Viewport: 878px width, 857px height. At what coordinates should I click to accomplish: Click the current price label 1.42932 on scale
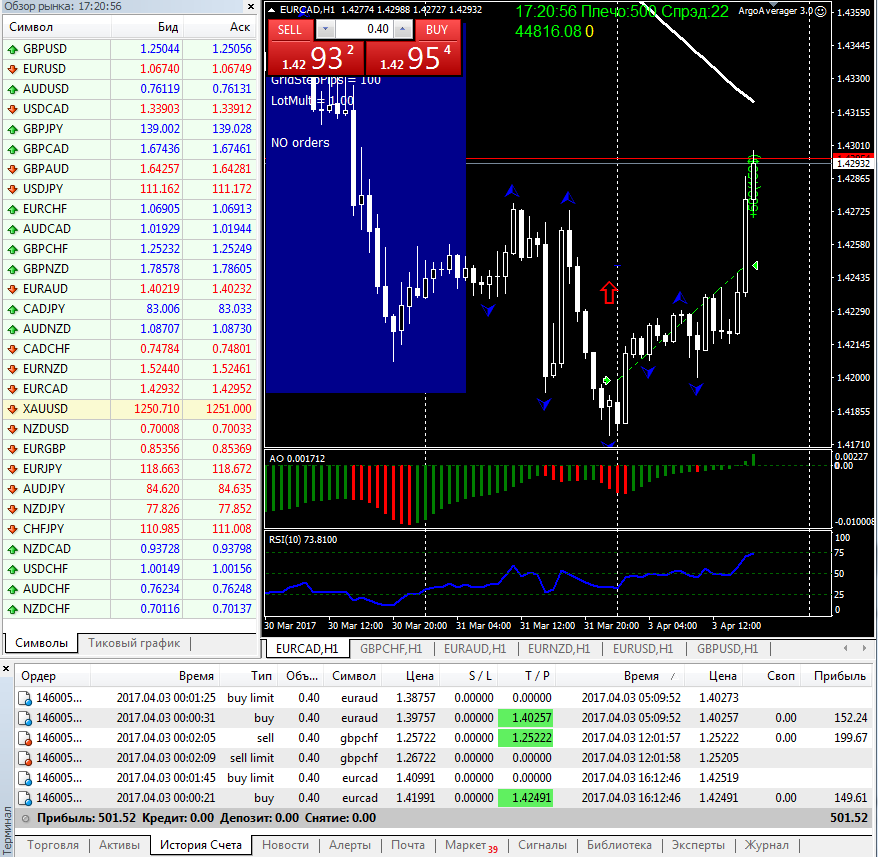[x=853, y=164]
